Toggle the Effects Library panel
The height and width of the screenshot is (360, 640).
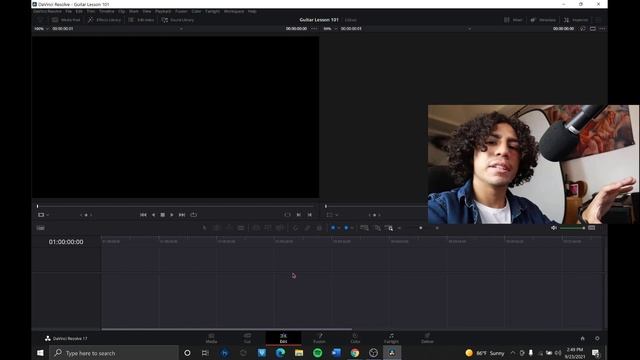click(104, 20)
